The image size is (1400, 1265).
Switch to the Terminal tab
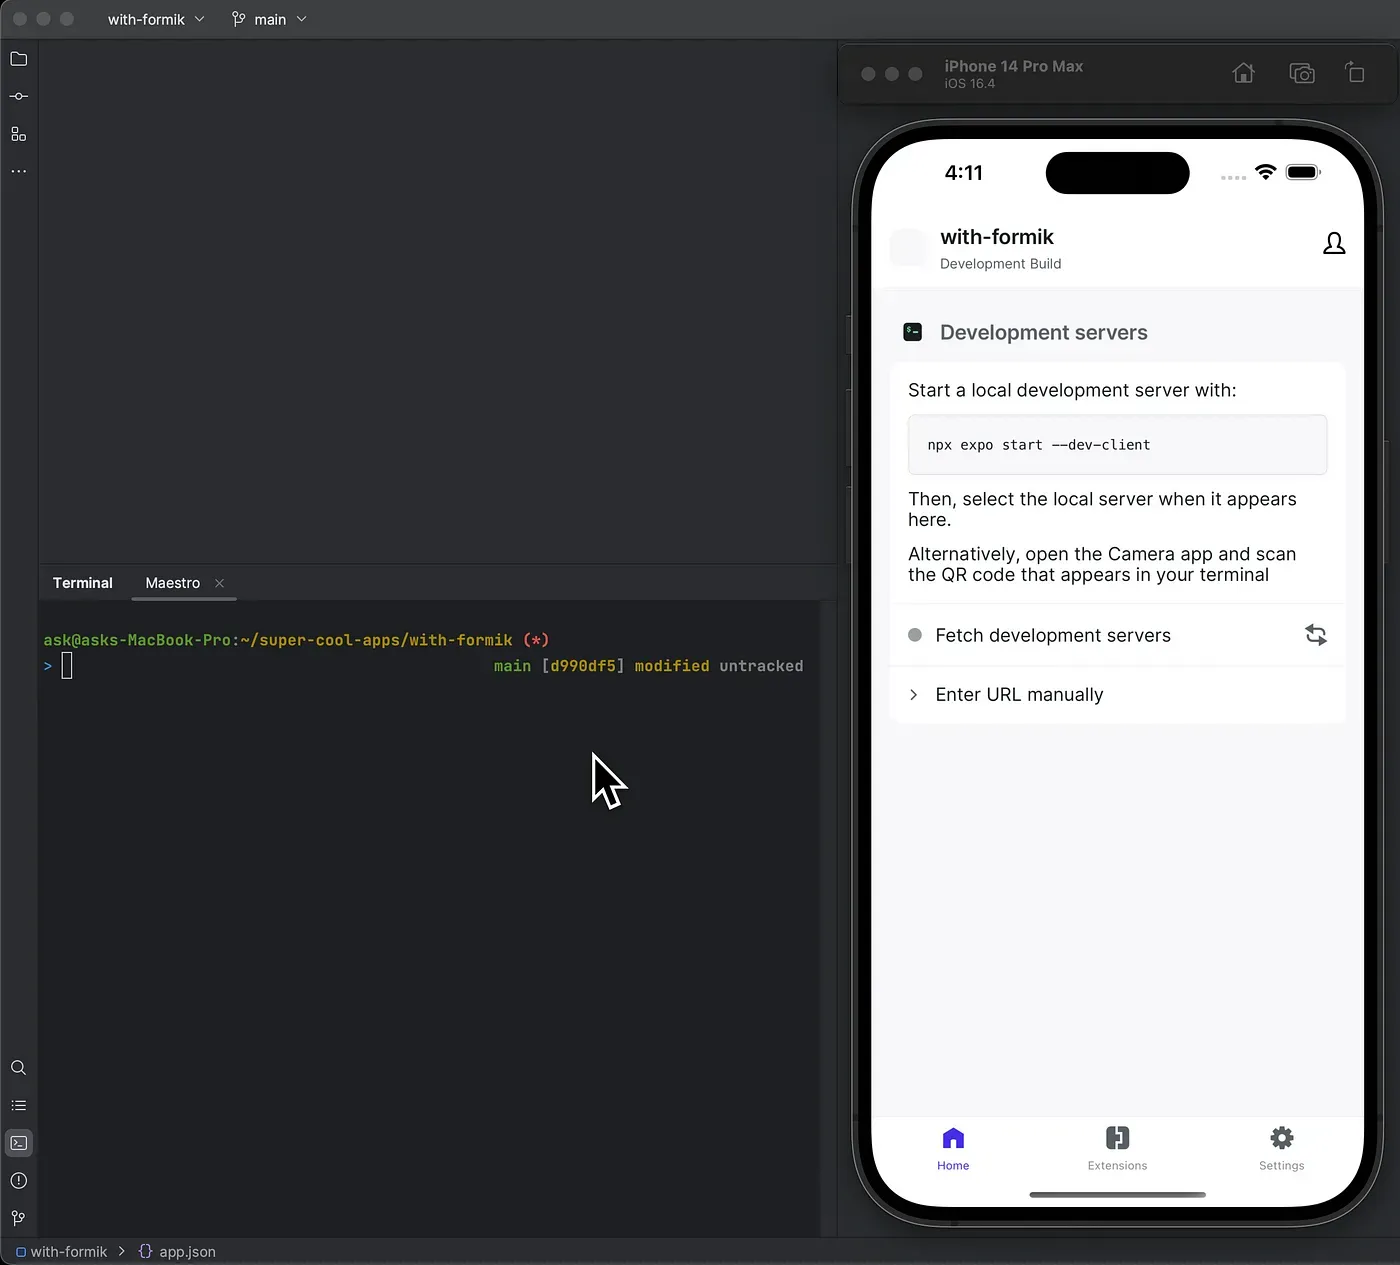pos(83,583)
